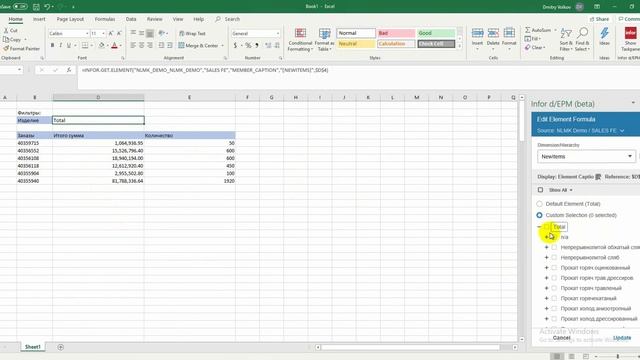Click the Insert Function fx icon
640x360 pixels.
69,70
